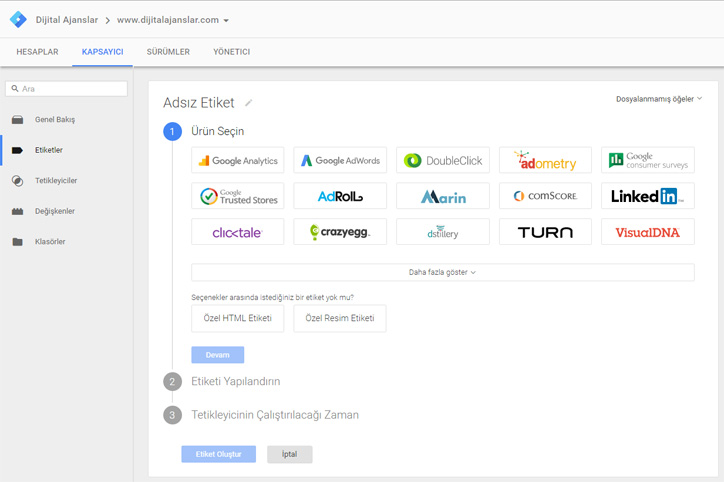Switch to the YÖNETİCİ tab

tap(231, 52)
